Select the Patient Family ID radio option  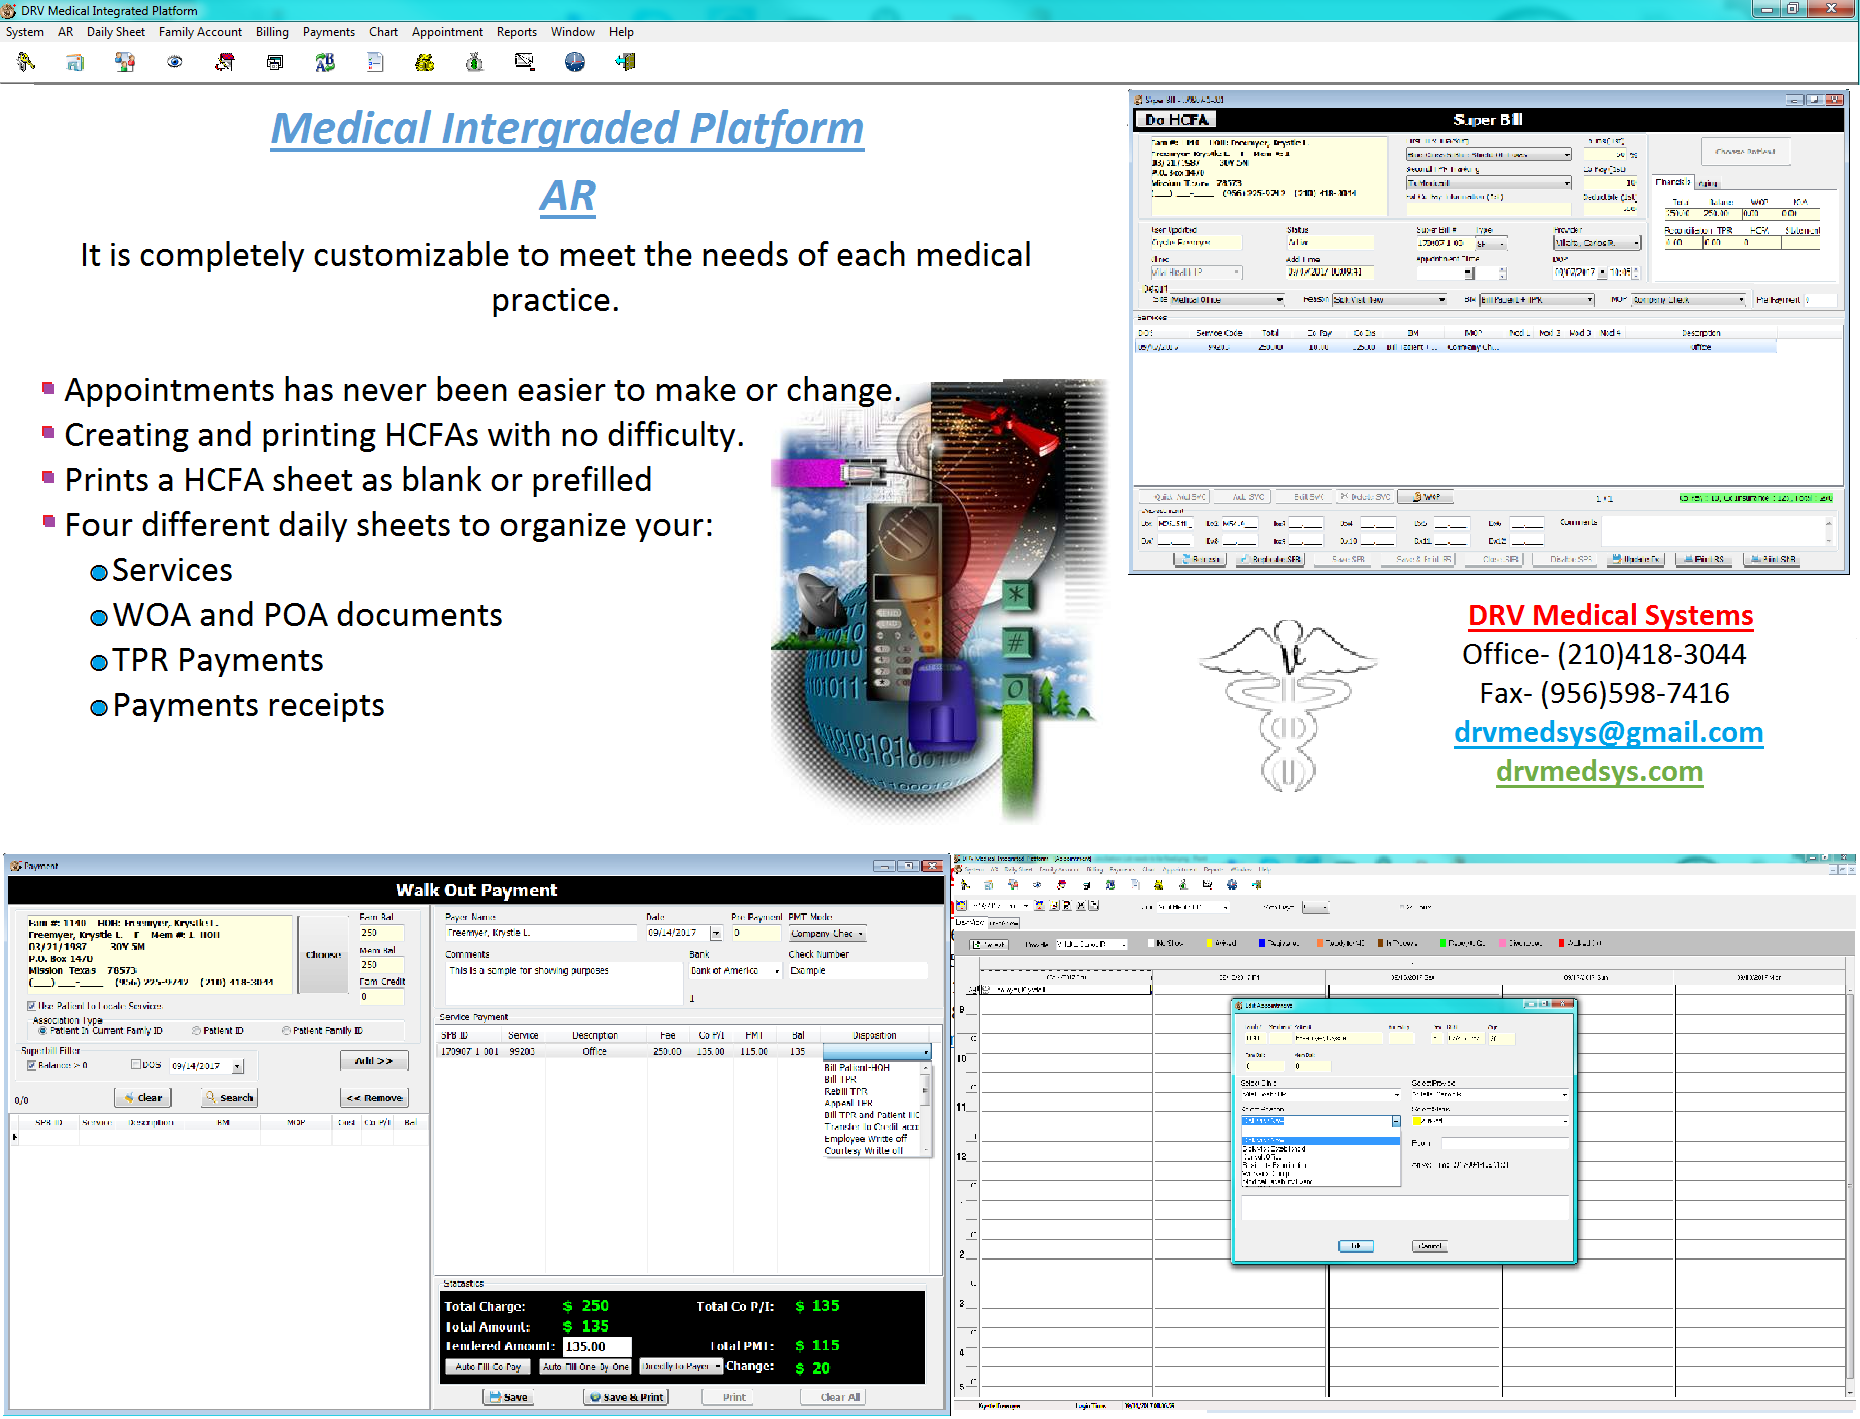click(286, 1030)
